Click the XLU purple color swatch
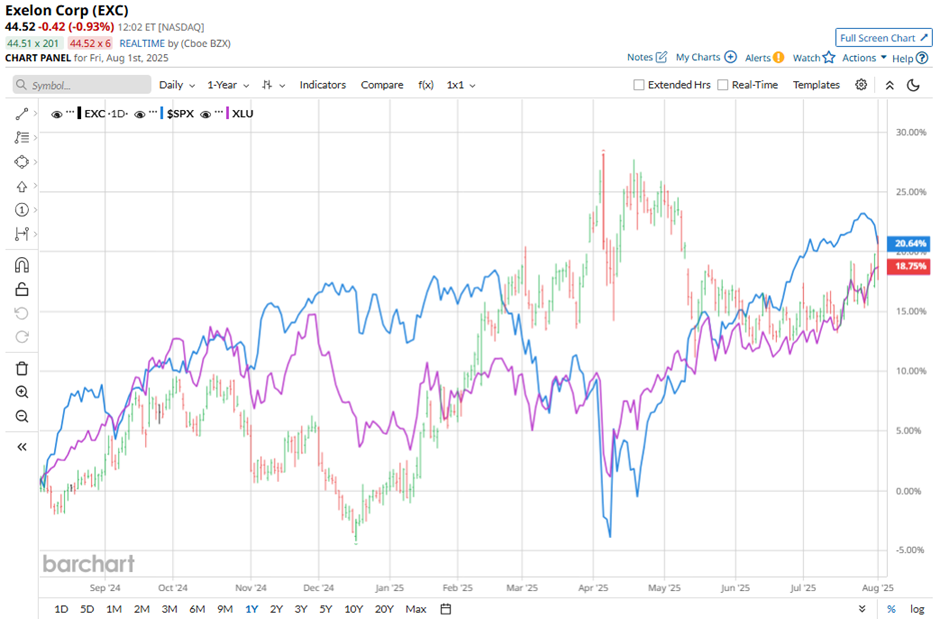This screenshot has height=619, width=940. point(227,114)
